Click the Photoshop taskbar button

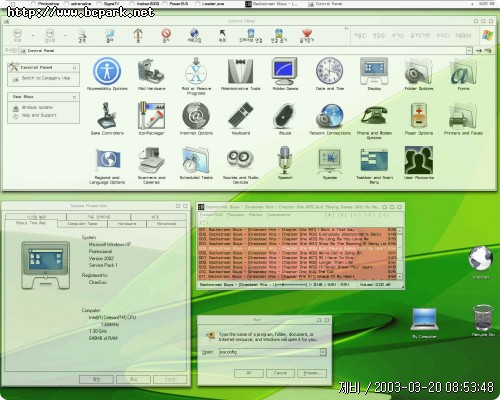(x=46, y=4)
